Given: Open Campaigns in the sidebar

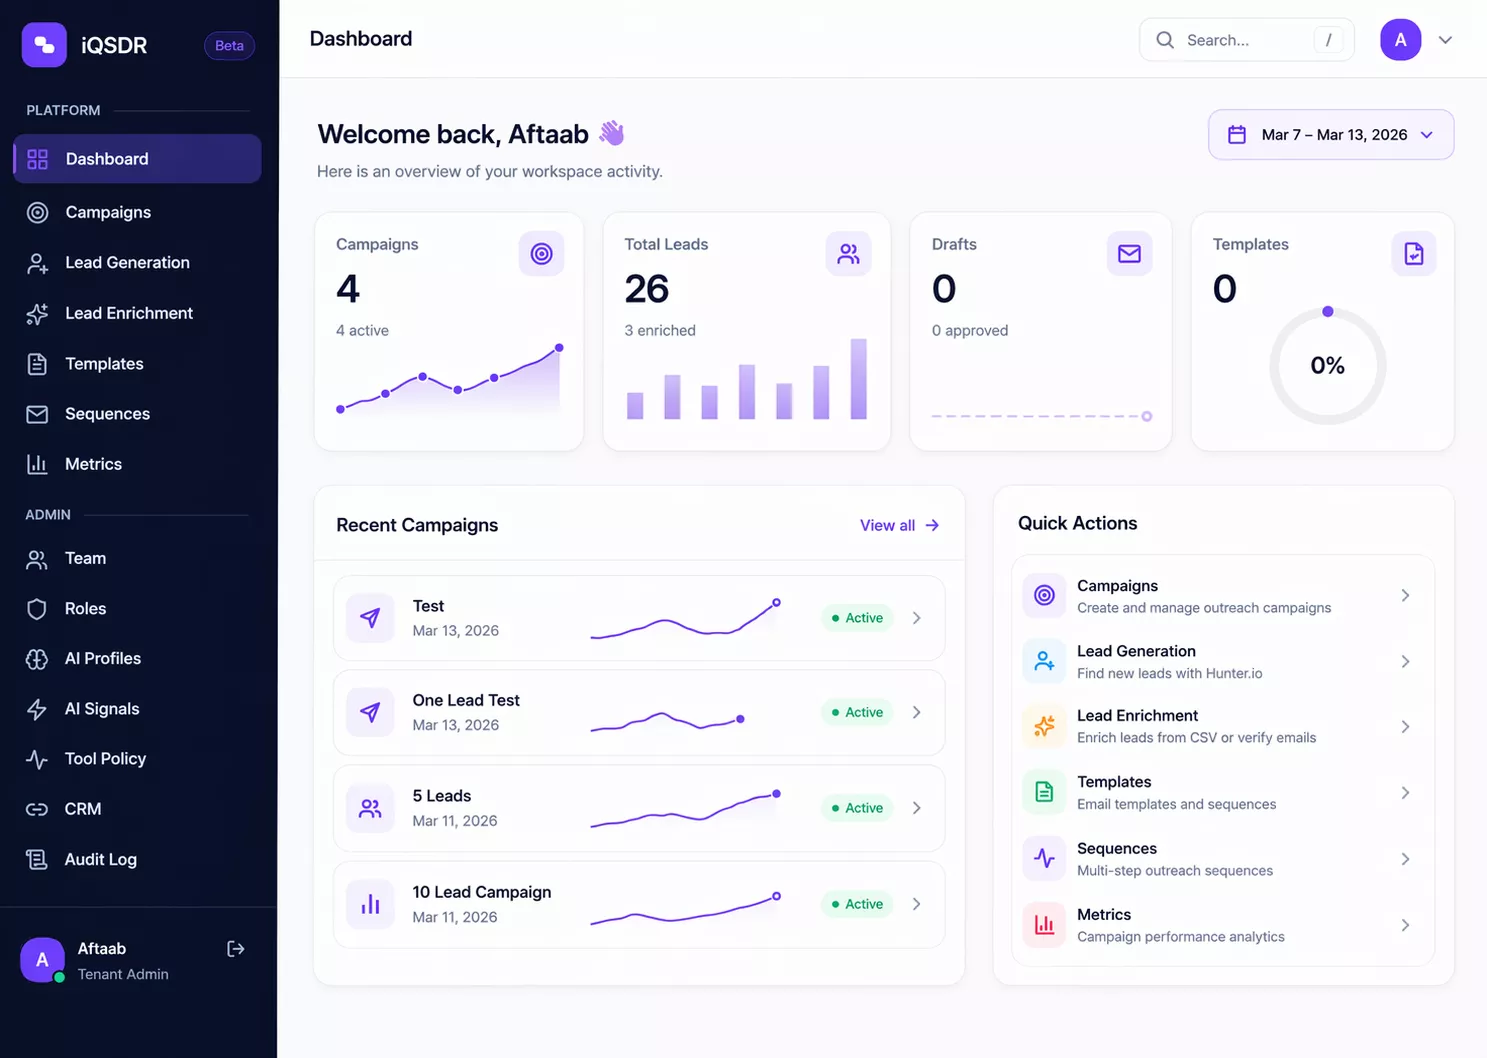Looking at the screenshot, I should [x=137, y=212].
